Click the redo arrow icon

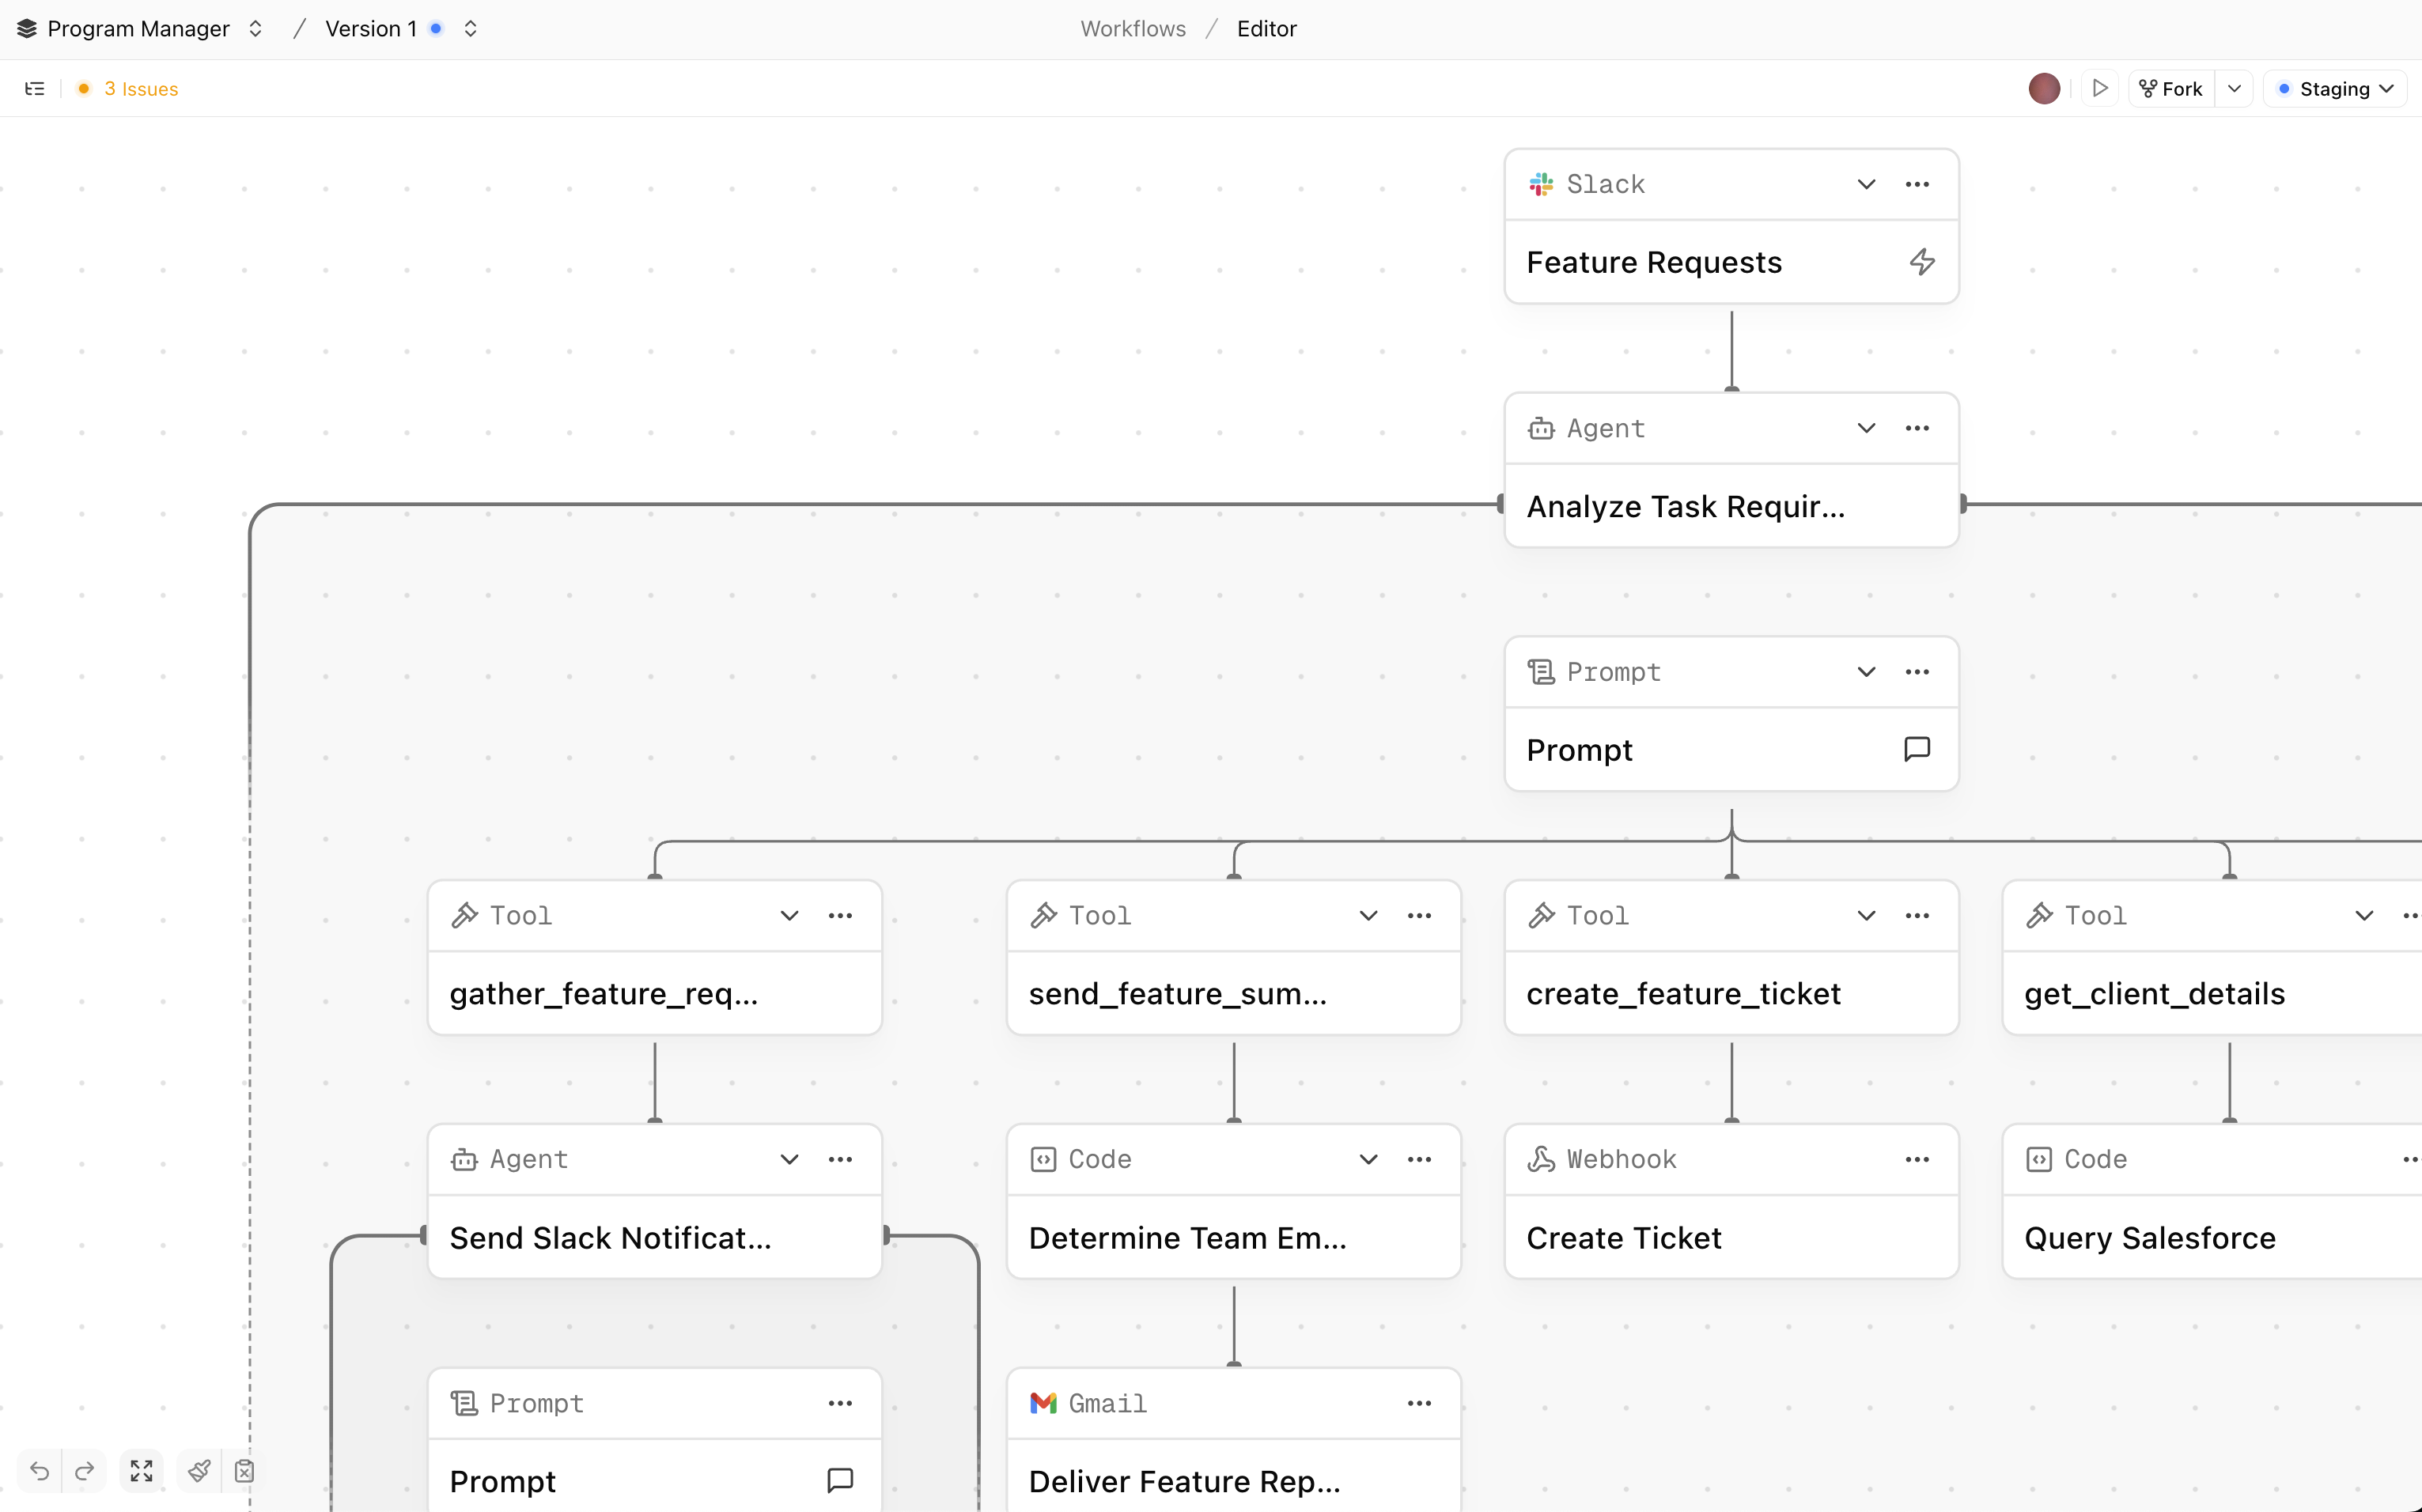(85, 1470)
